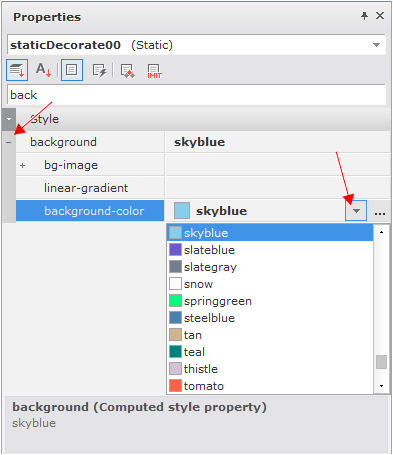The image size is (393, 455).
Task: Click the user-defined property star icon
Action: point(127,71)
